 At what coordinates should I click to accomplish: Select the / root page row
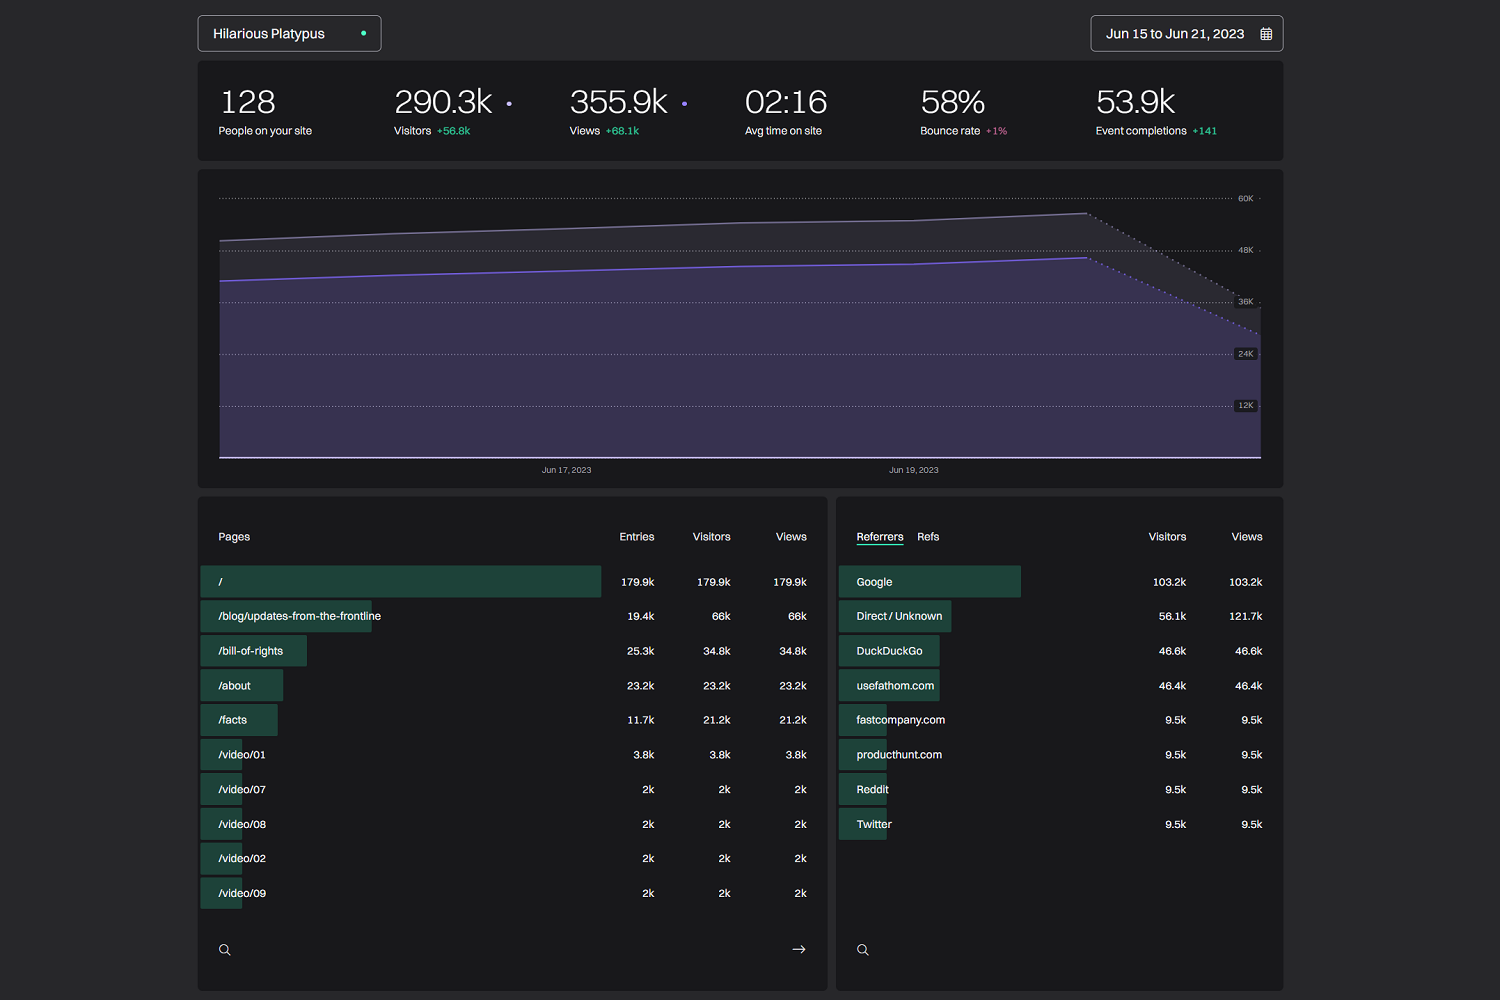pyautogui.click(x=512, y=582)
